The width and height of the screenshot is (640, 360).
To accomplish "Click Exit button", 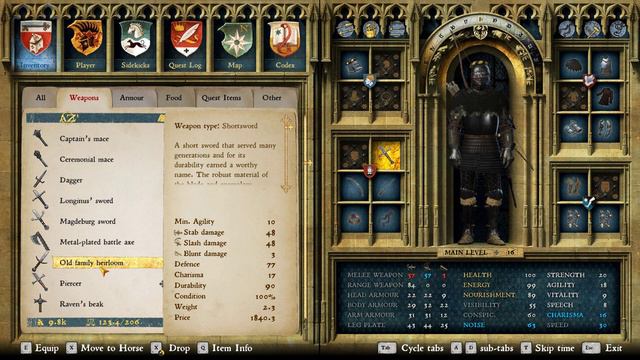I will [x=602, y=348].
